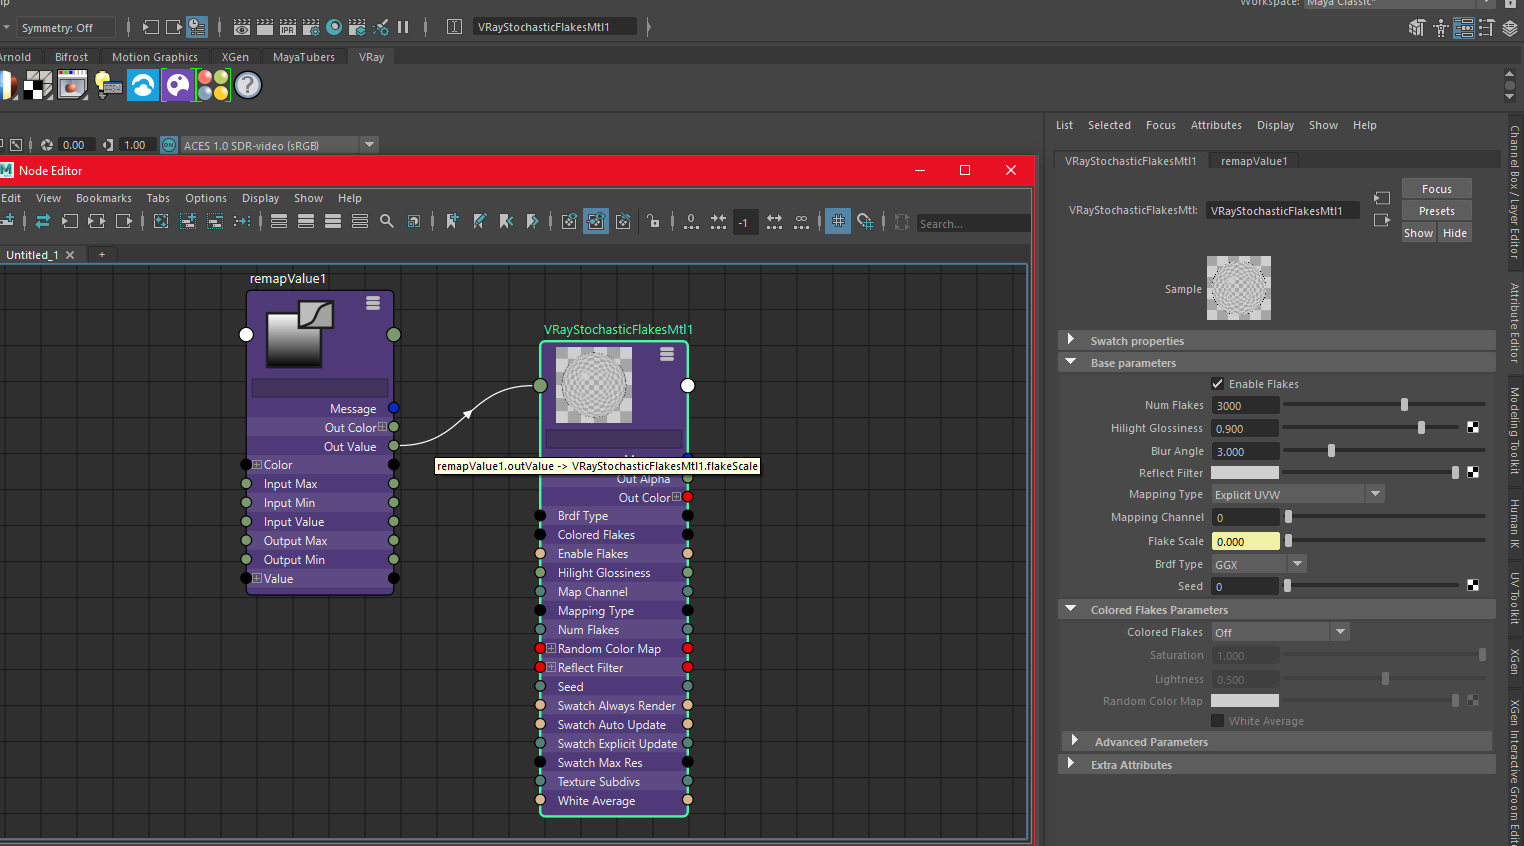Click the Show button in Attribute Editor

click(x=1418, y=233)
